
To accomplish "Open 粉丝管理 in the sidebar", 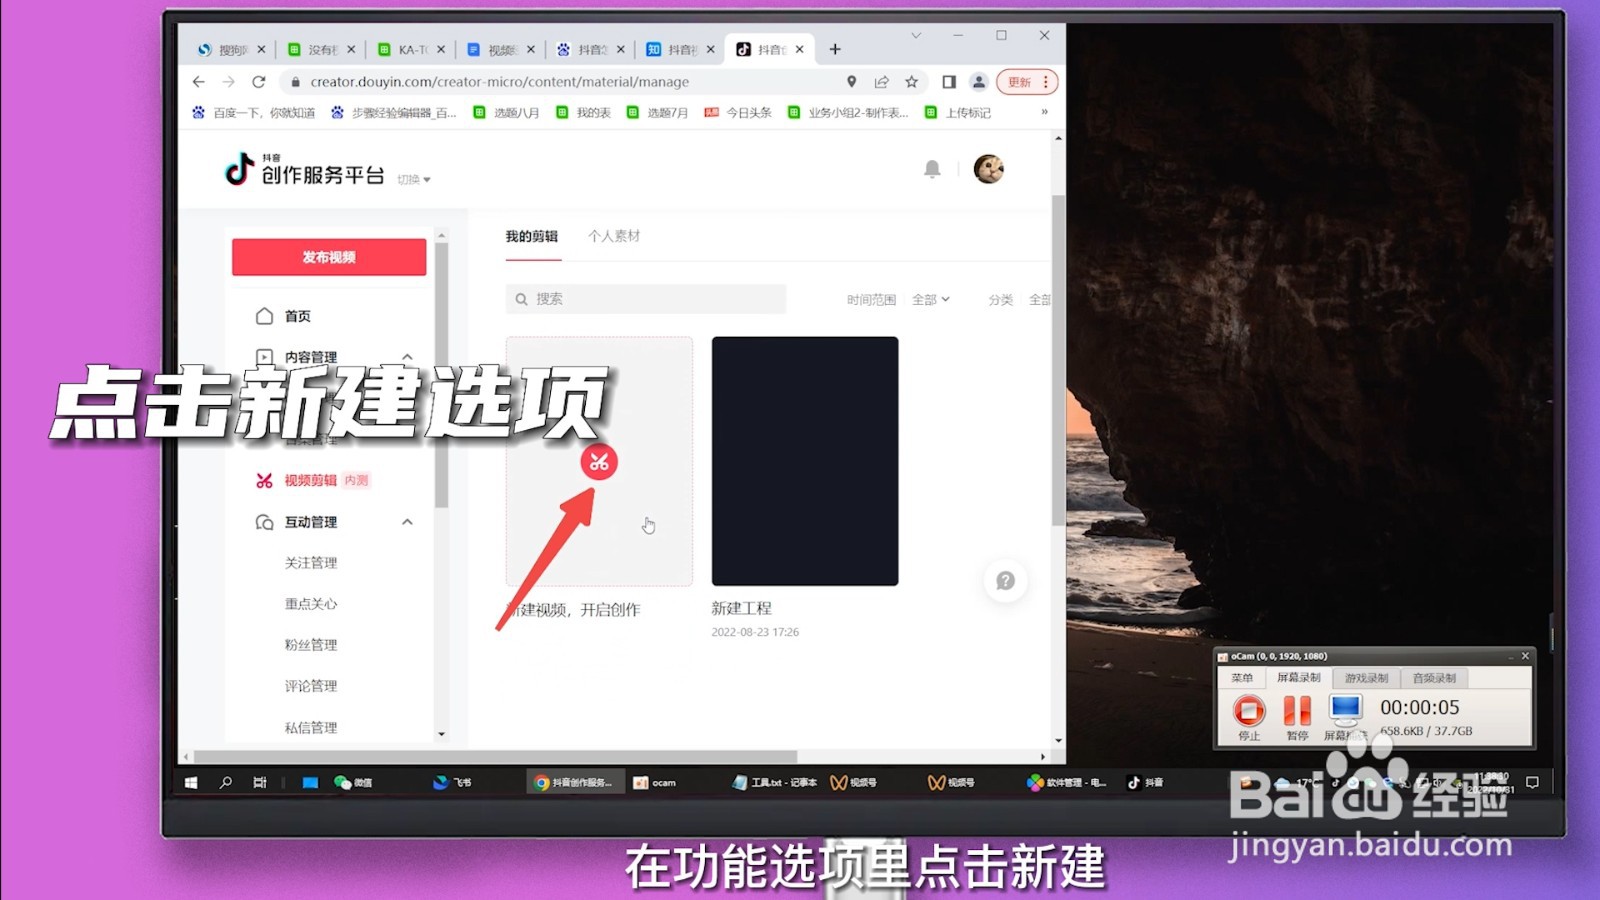I will click(x=311, y=645).
